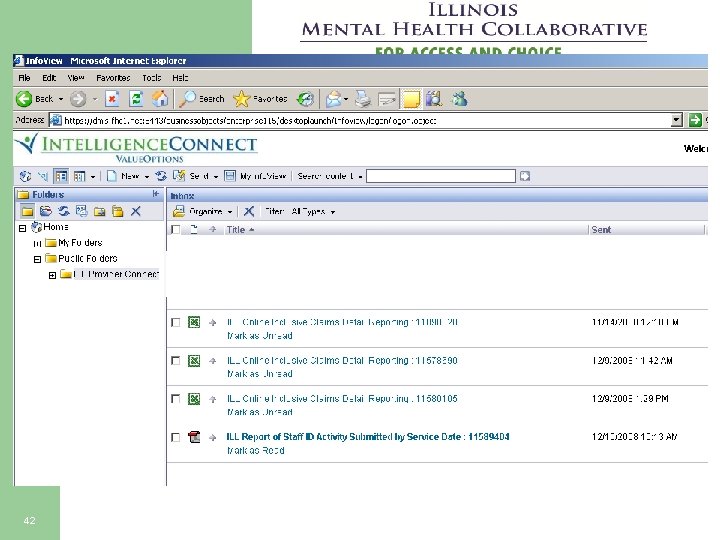Click the grey Forward arrow button
This screenshot has width=720, height=540.
pyautogui.click(x=78, y=99)
